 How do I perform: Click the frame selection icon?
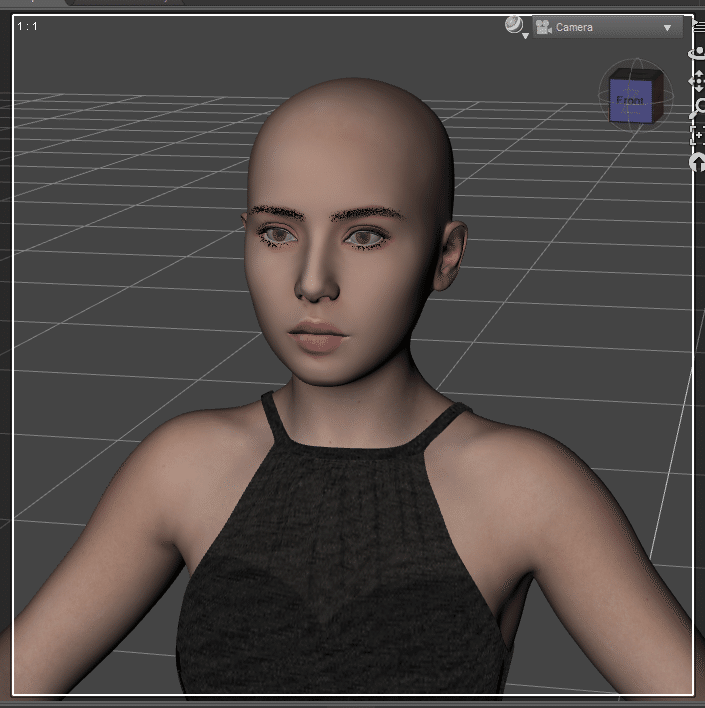[x=698, y=135]
